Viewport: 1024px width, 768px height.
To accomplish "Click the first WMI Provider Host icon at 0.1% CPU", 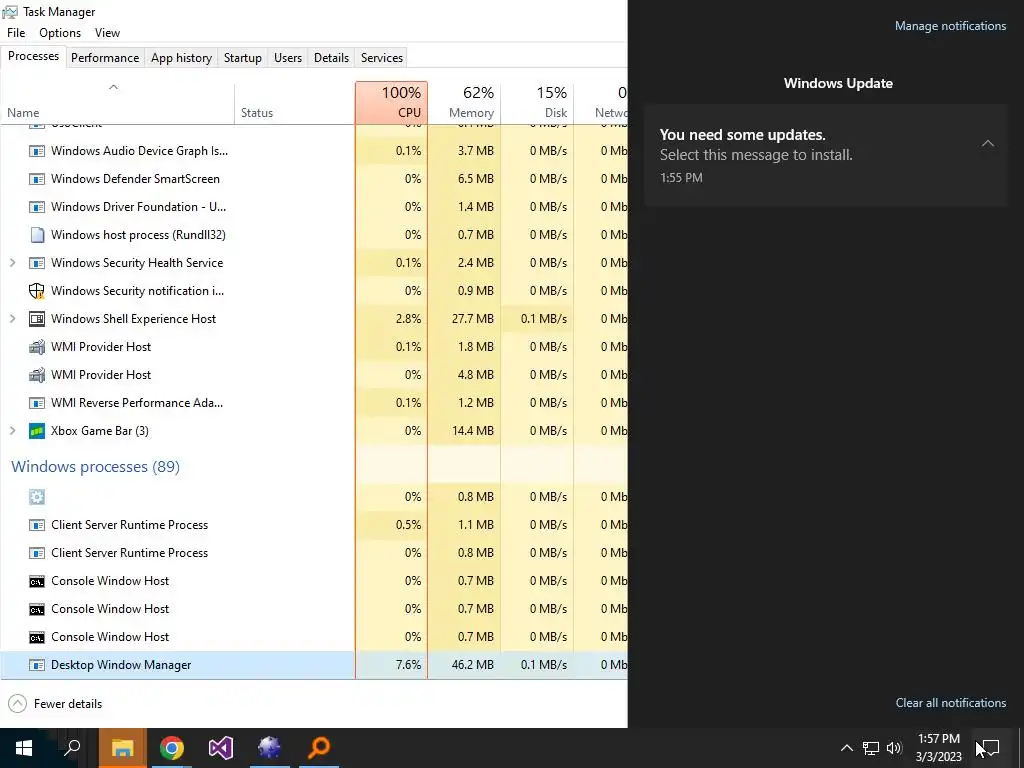I will point(37,347).
